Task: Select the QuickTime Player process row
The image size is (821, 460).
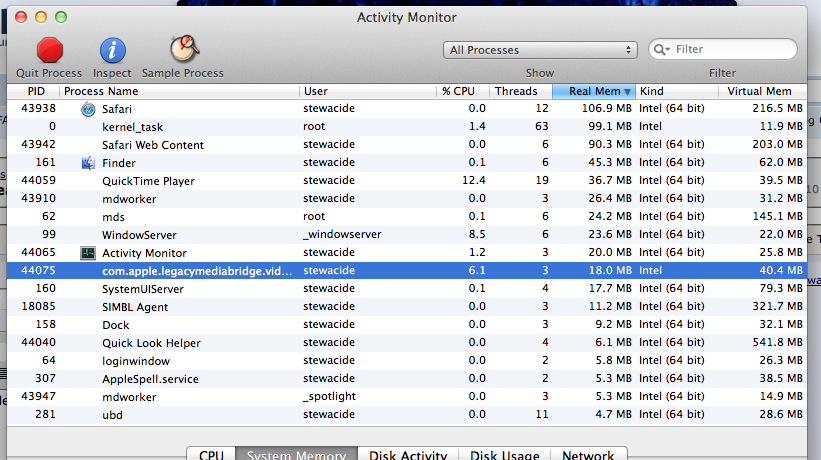Action: click(407, 181)
